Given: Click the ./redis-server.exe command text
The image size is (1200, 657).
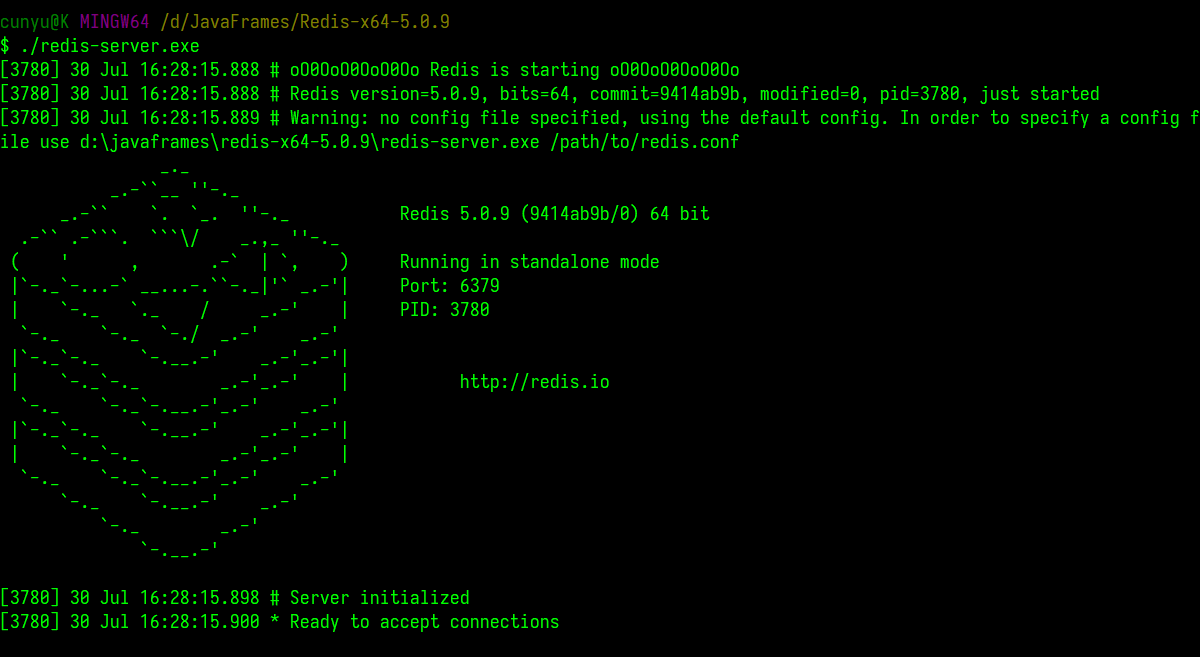Looking at the screenshot, I should click(110, 46).
